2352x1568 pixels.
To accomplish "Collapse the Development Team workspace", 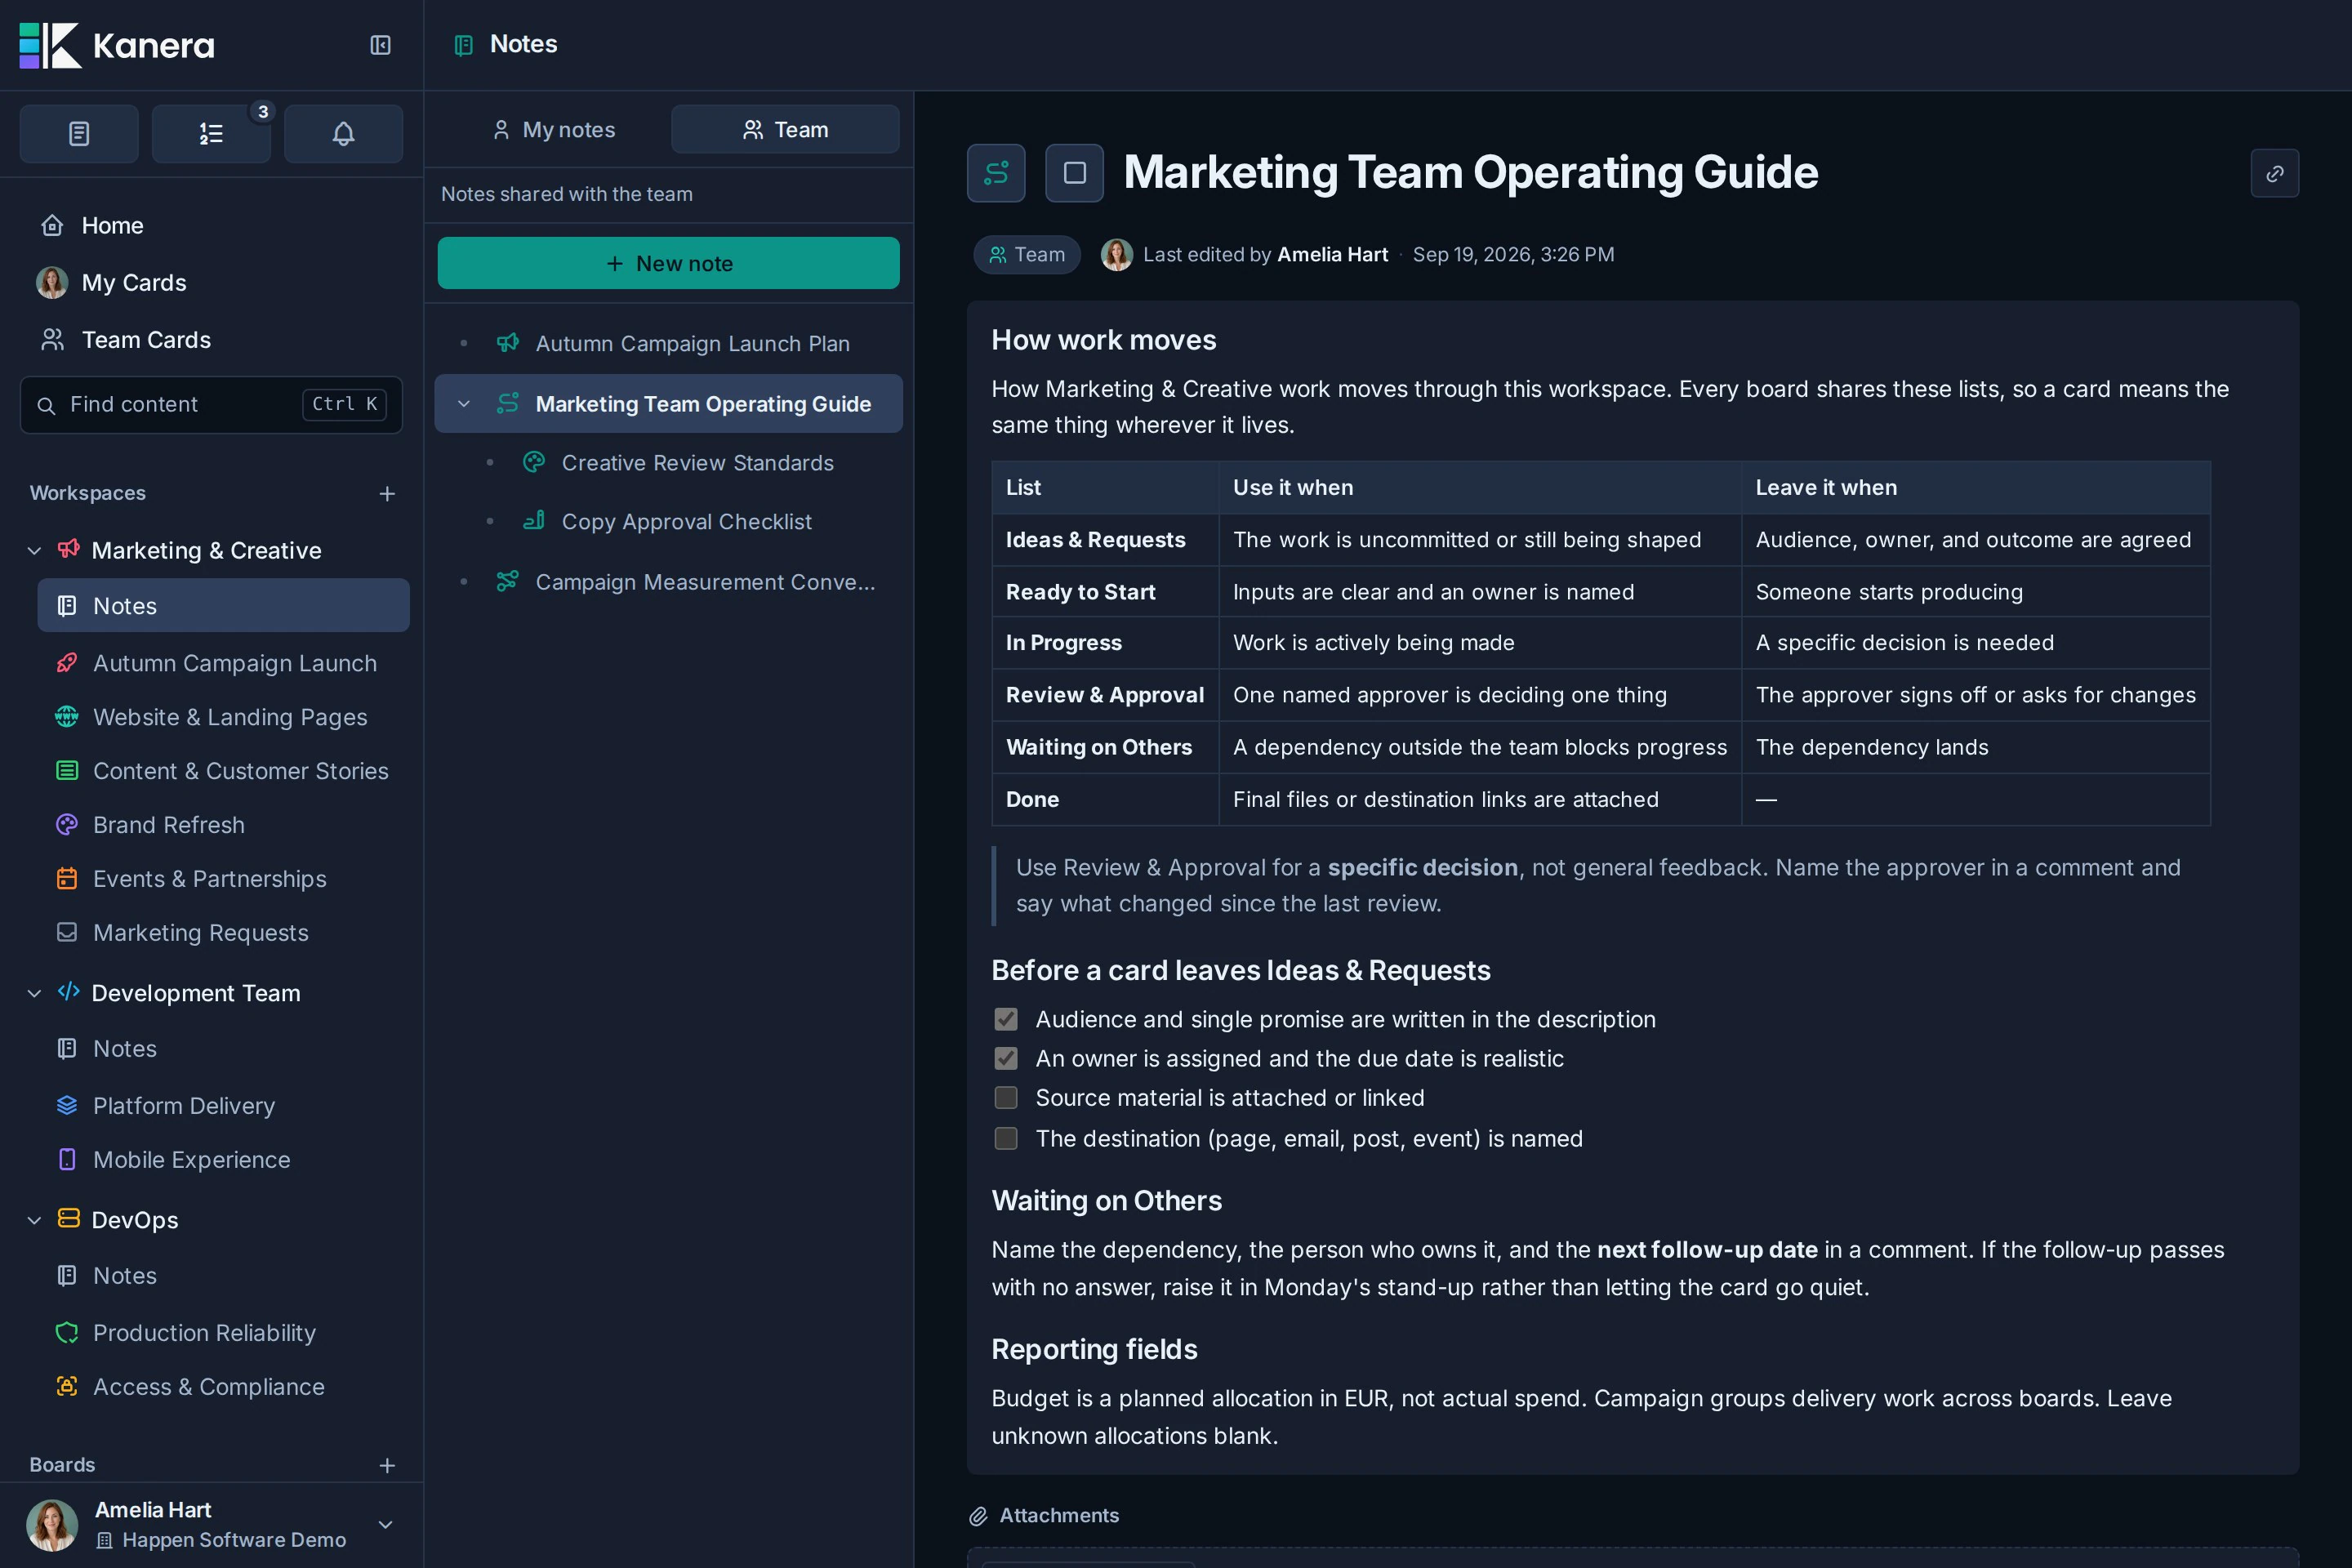I will coord(34,993).
